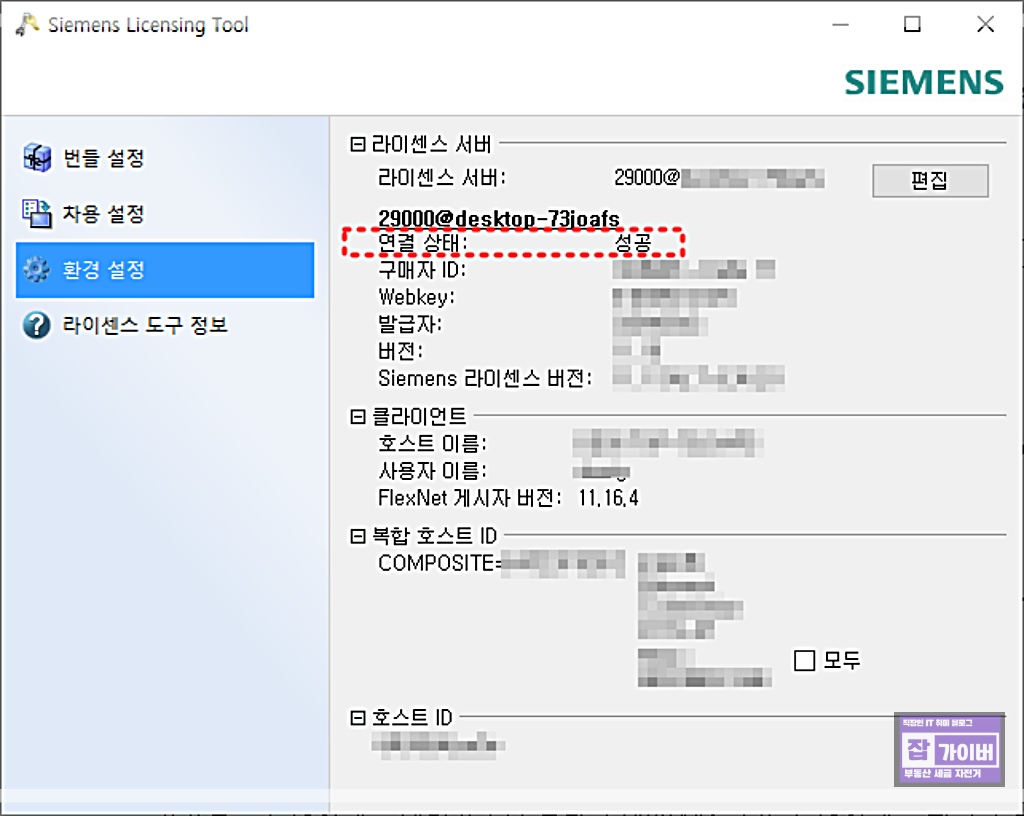This screenshot has width=1024, height=816.
Task: Collapse the 클라이언트 section
Action: [357, 416]
